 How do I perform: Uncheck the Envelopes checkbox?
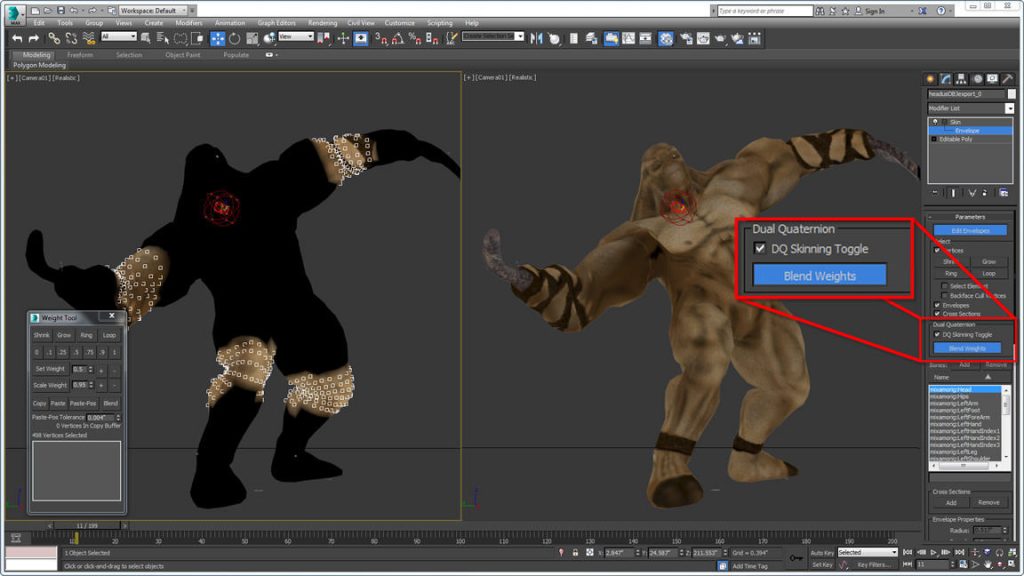click(937, 305)
